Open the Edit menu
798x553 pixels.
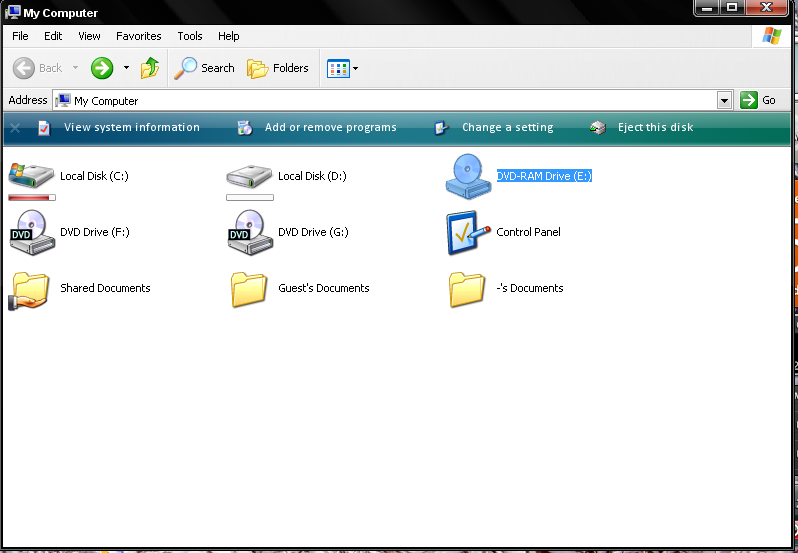[x=53, y=36]
